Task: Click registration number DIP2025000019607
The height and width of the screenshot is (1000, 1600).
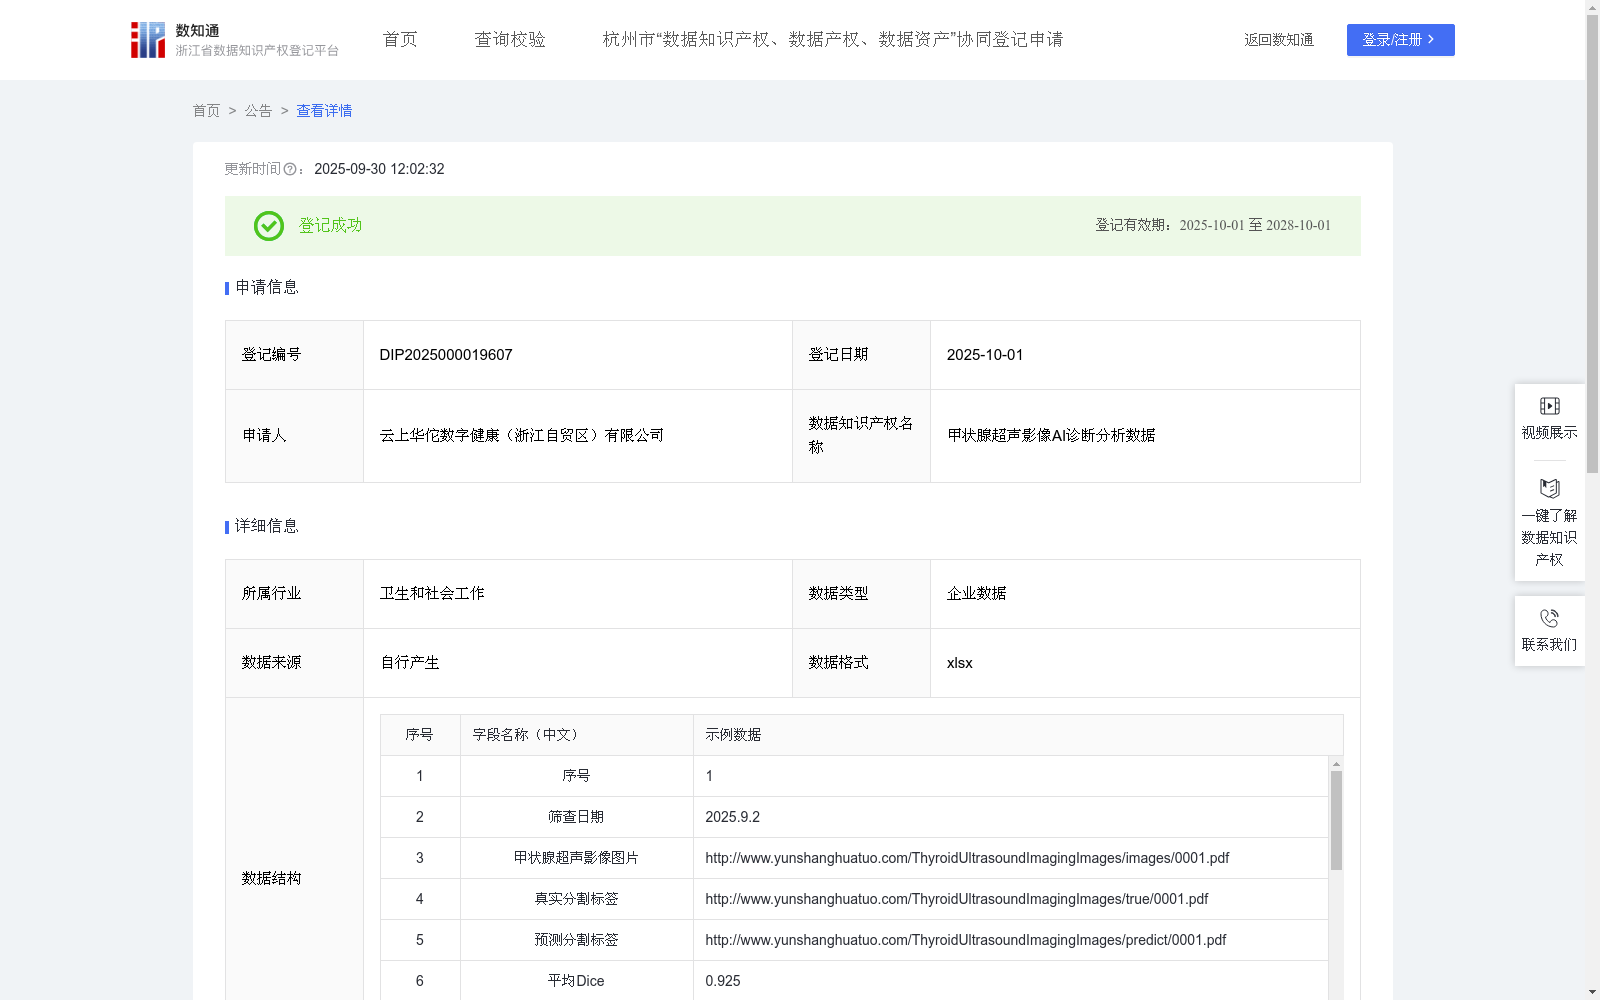Action: [446, 355]
